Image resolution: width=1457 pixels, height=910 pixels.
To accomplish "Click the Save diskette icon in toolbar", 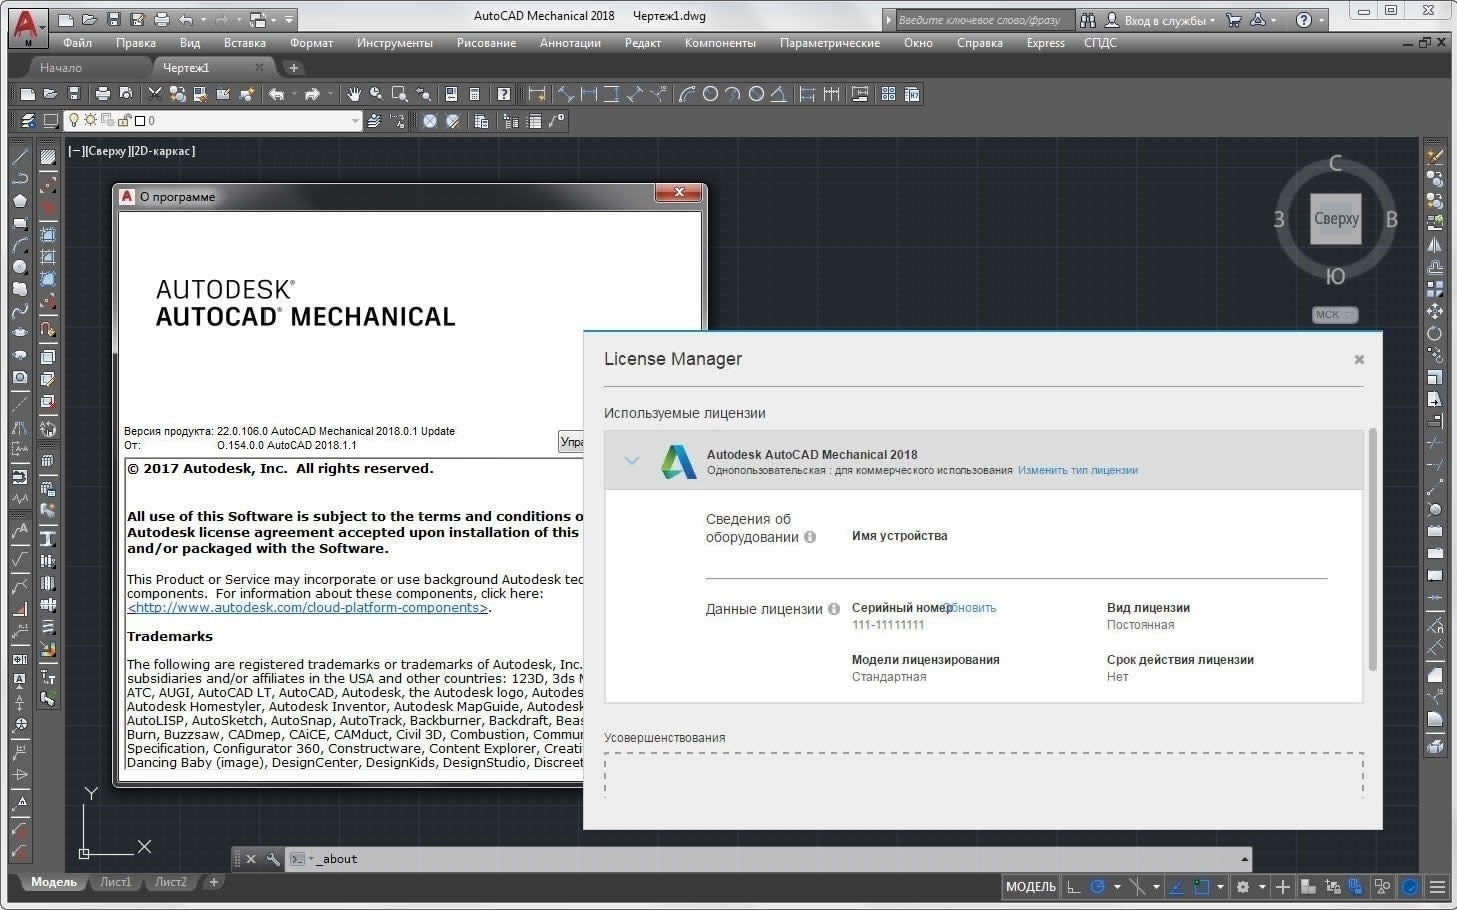I will tap(74, 94).
